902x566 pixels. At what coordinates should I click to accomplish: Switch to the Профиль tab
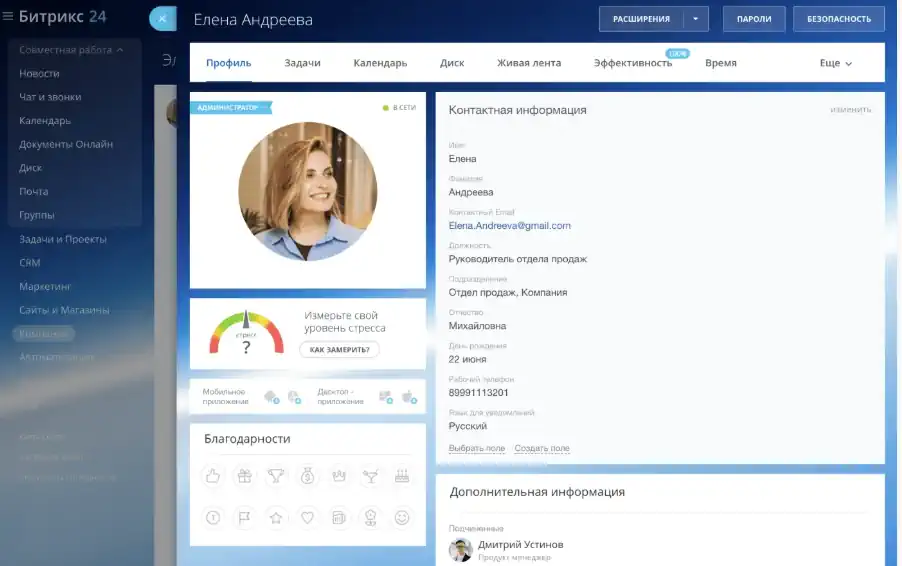click(228, 63)
